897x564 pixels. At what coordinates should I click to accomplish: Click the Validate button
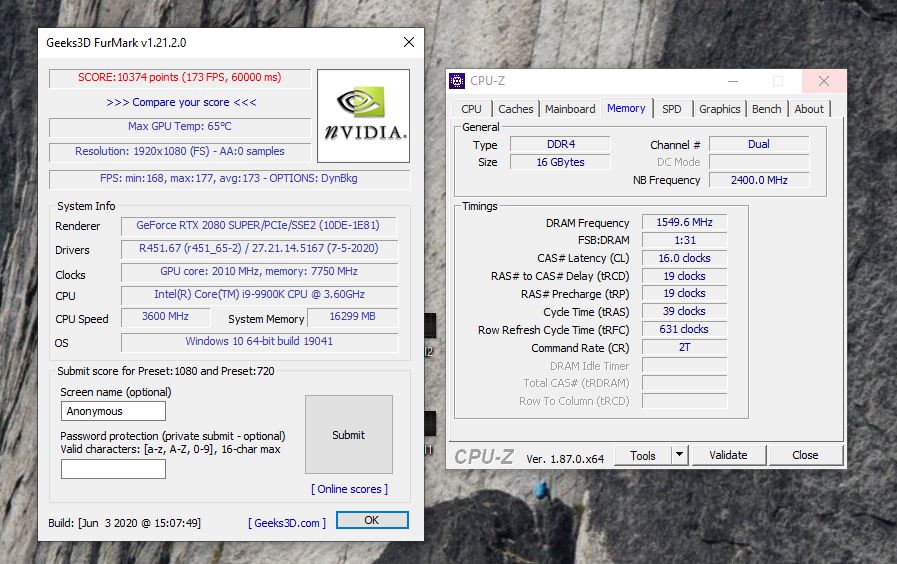tap(728, 455)
